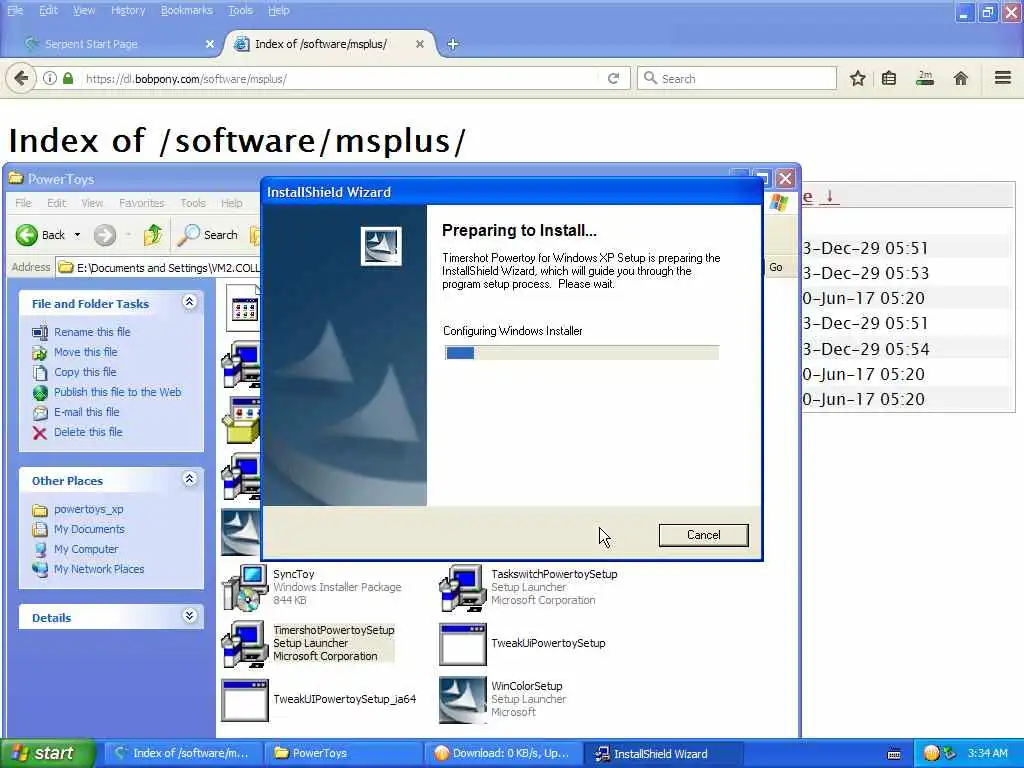Switch to InstallShield Wizard taskbar button
The height and width of the screenshot is (768, 1024).
[x=663, y=754]
